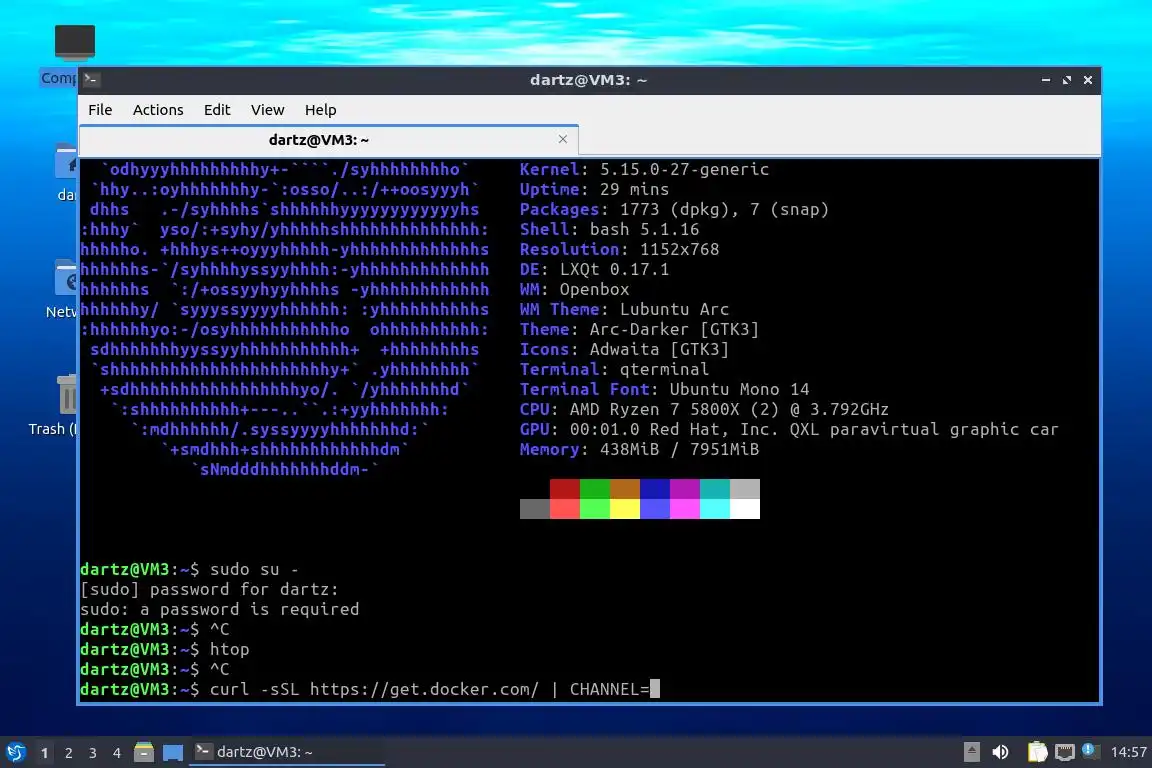
Task: Click the network connection tray icon
Action: [1064, 752]
